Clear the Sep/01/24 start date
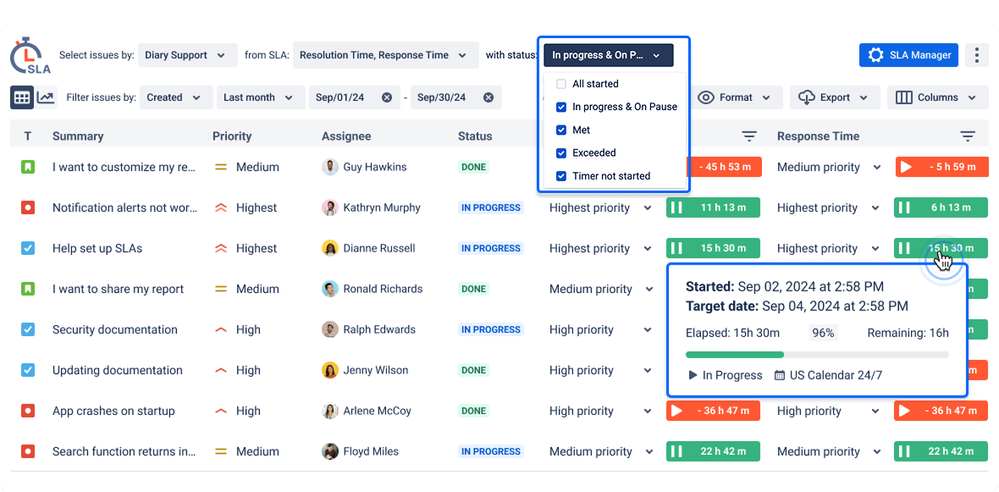Viewport: 999px width, 492px height. point(387,98)
